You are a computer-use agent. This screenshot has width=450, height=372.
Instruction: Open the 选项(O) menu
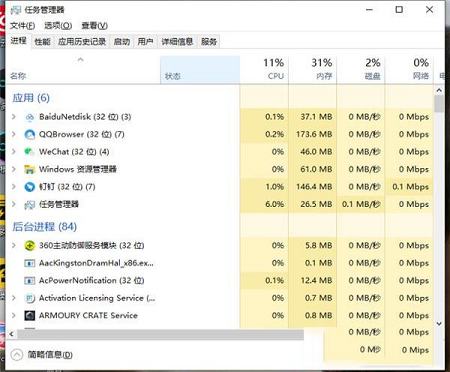point(58,26)
